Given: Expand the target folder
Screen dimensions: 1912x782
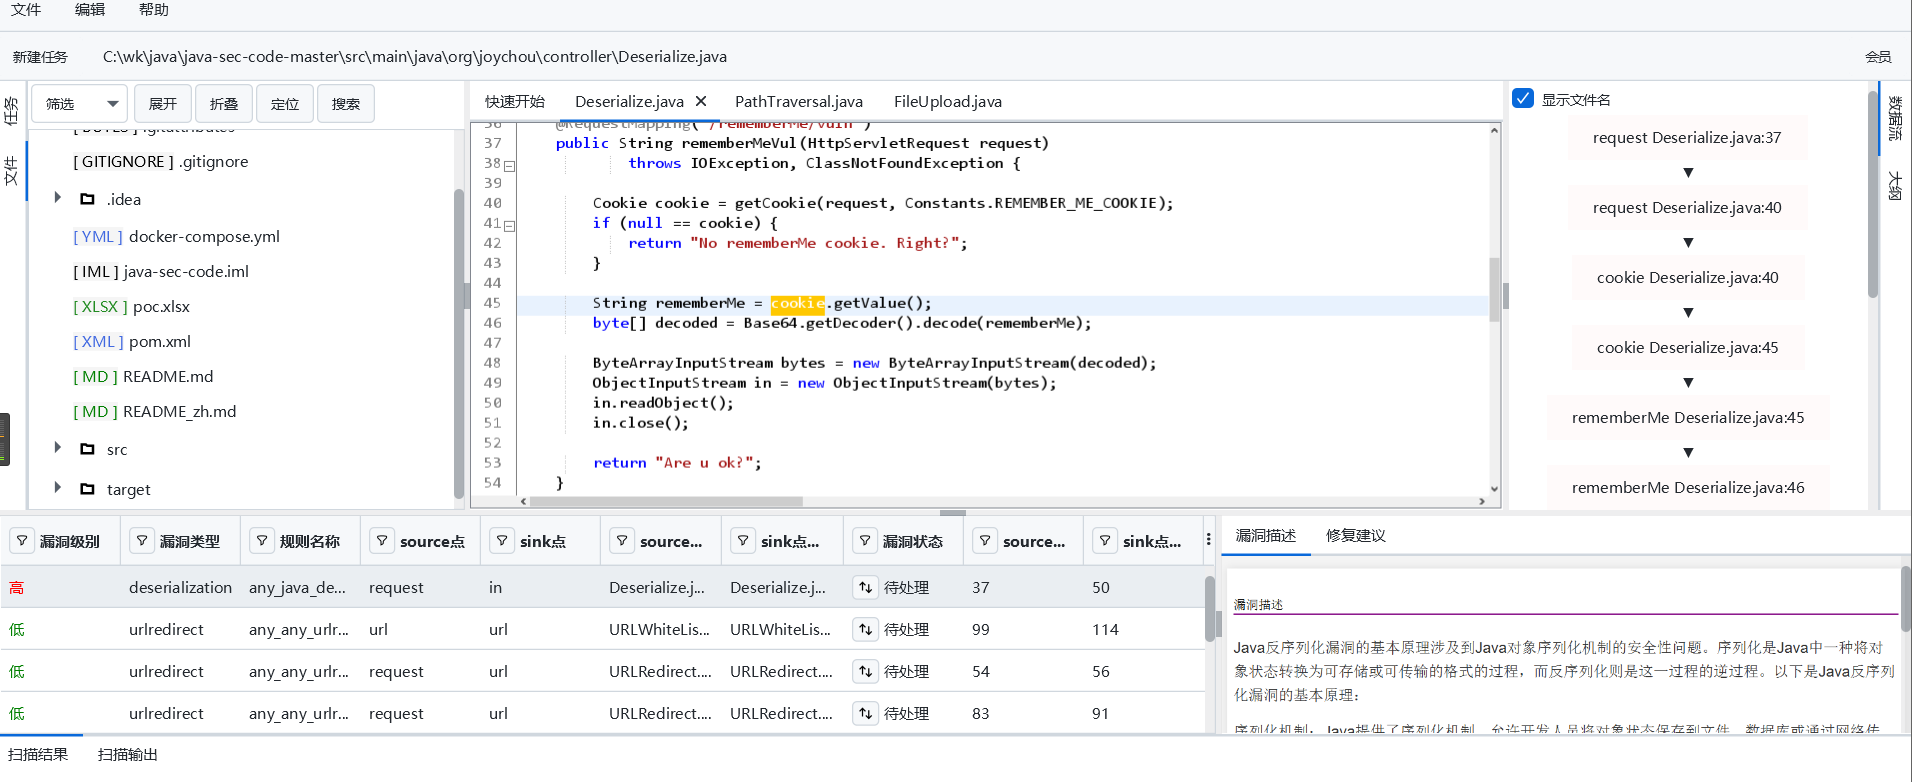Looking at the screenshot, I should click(58, 488).
